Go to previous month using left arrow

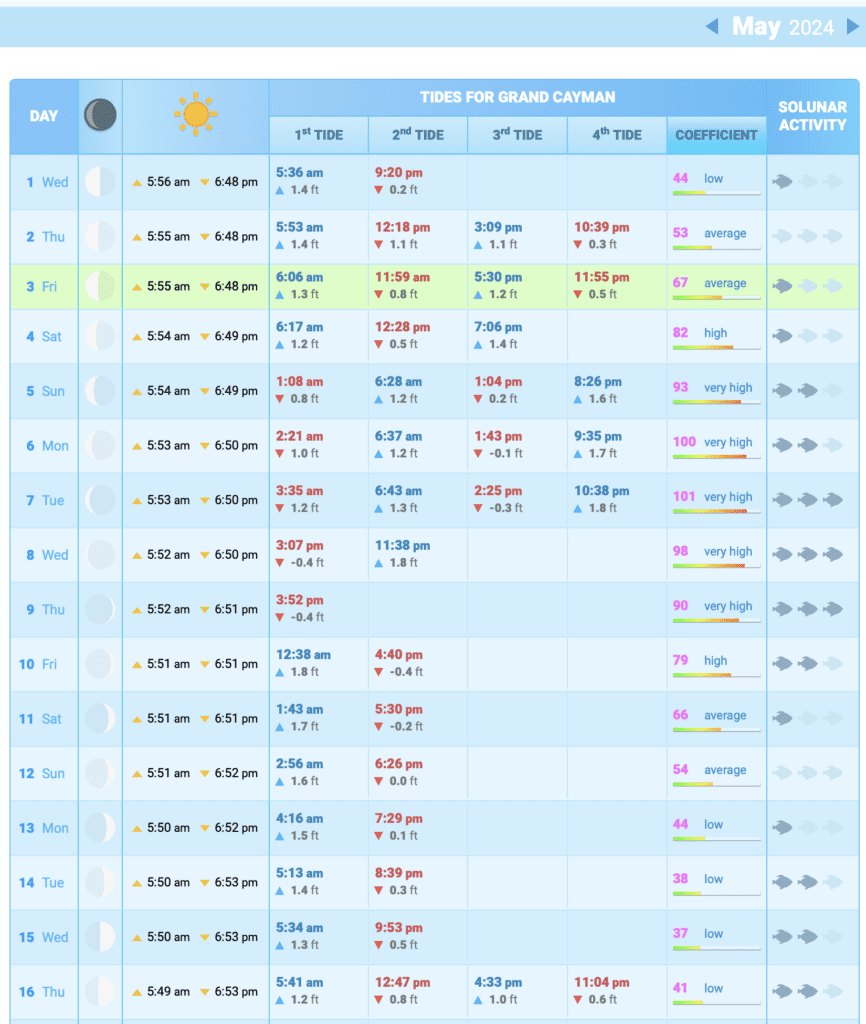click(712, 26)
